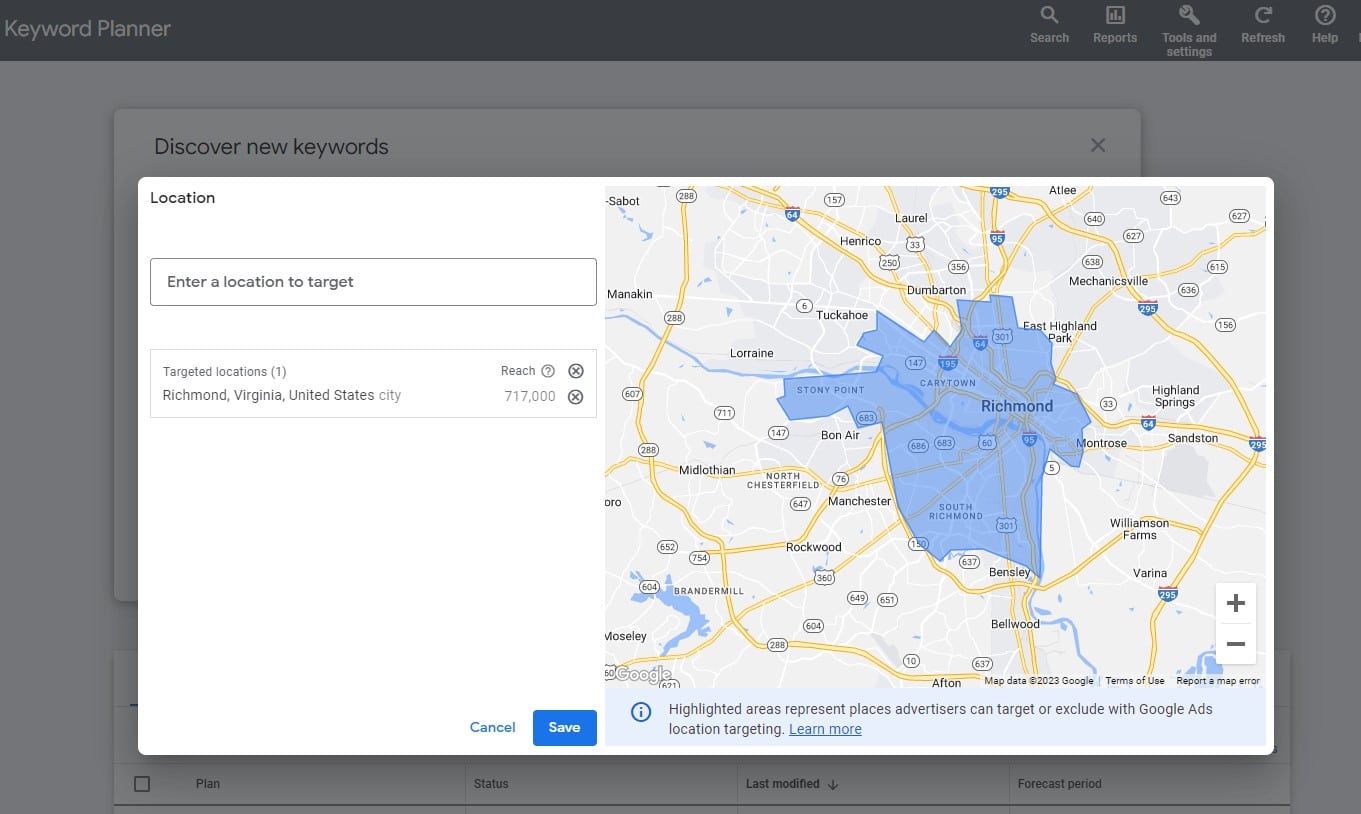
Task: Click the 717,000 reach value
Action: pos(530,396)
